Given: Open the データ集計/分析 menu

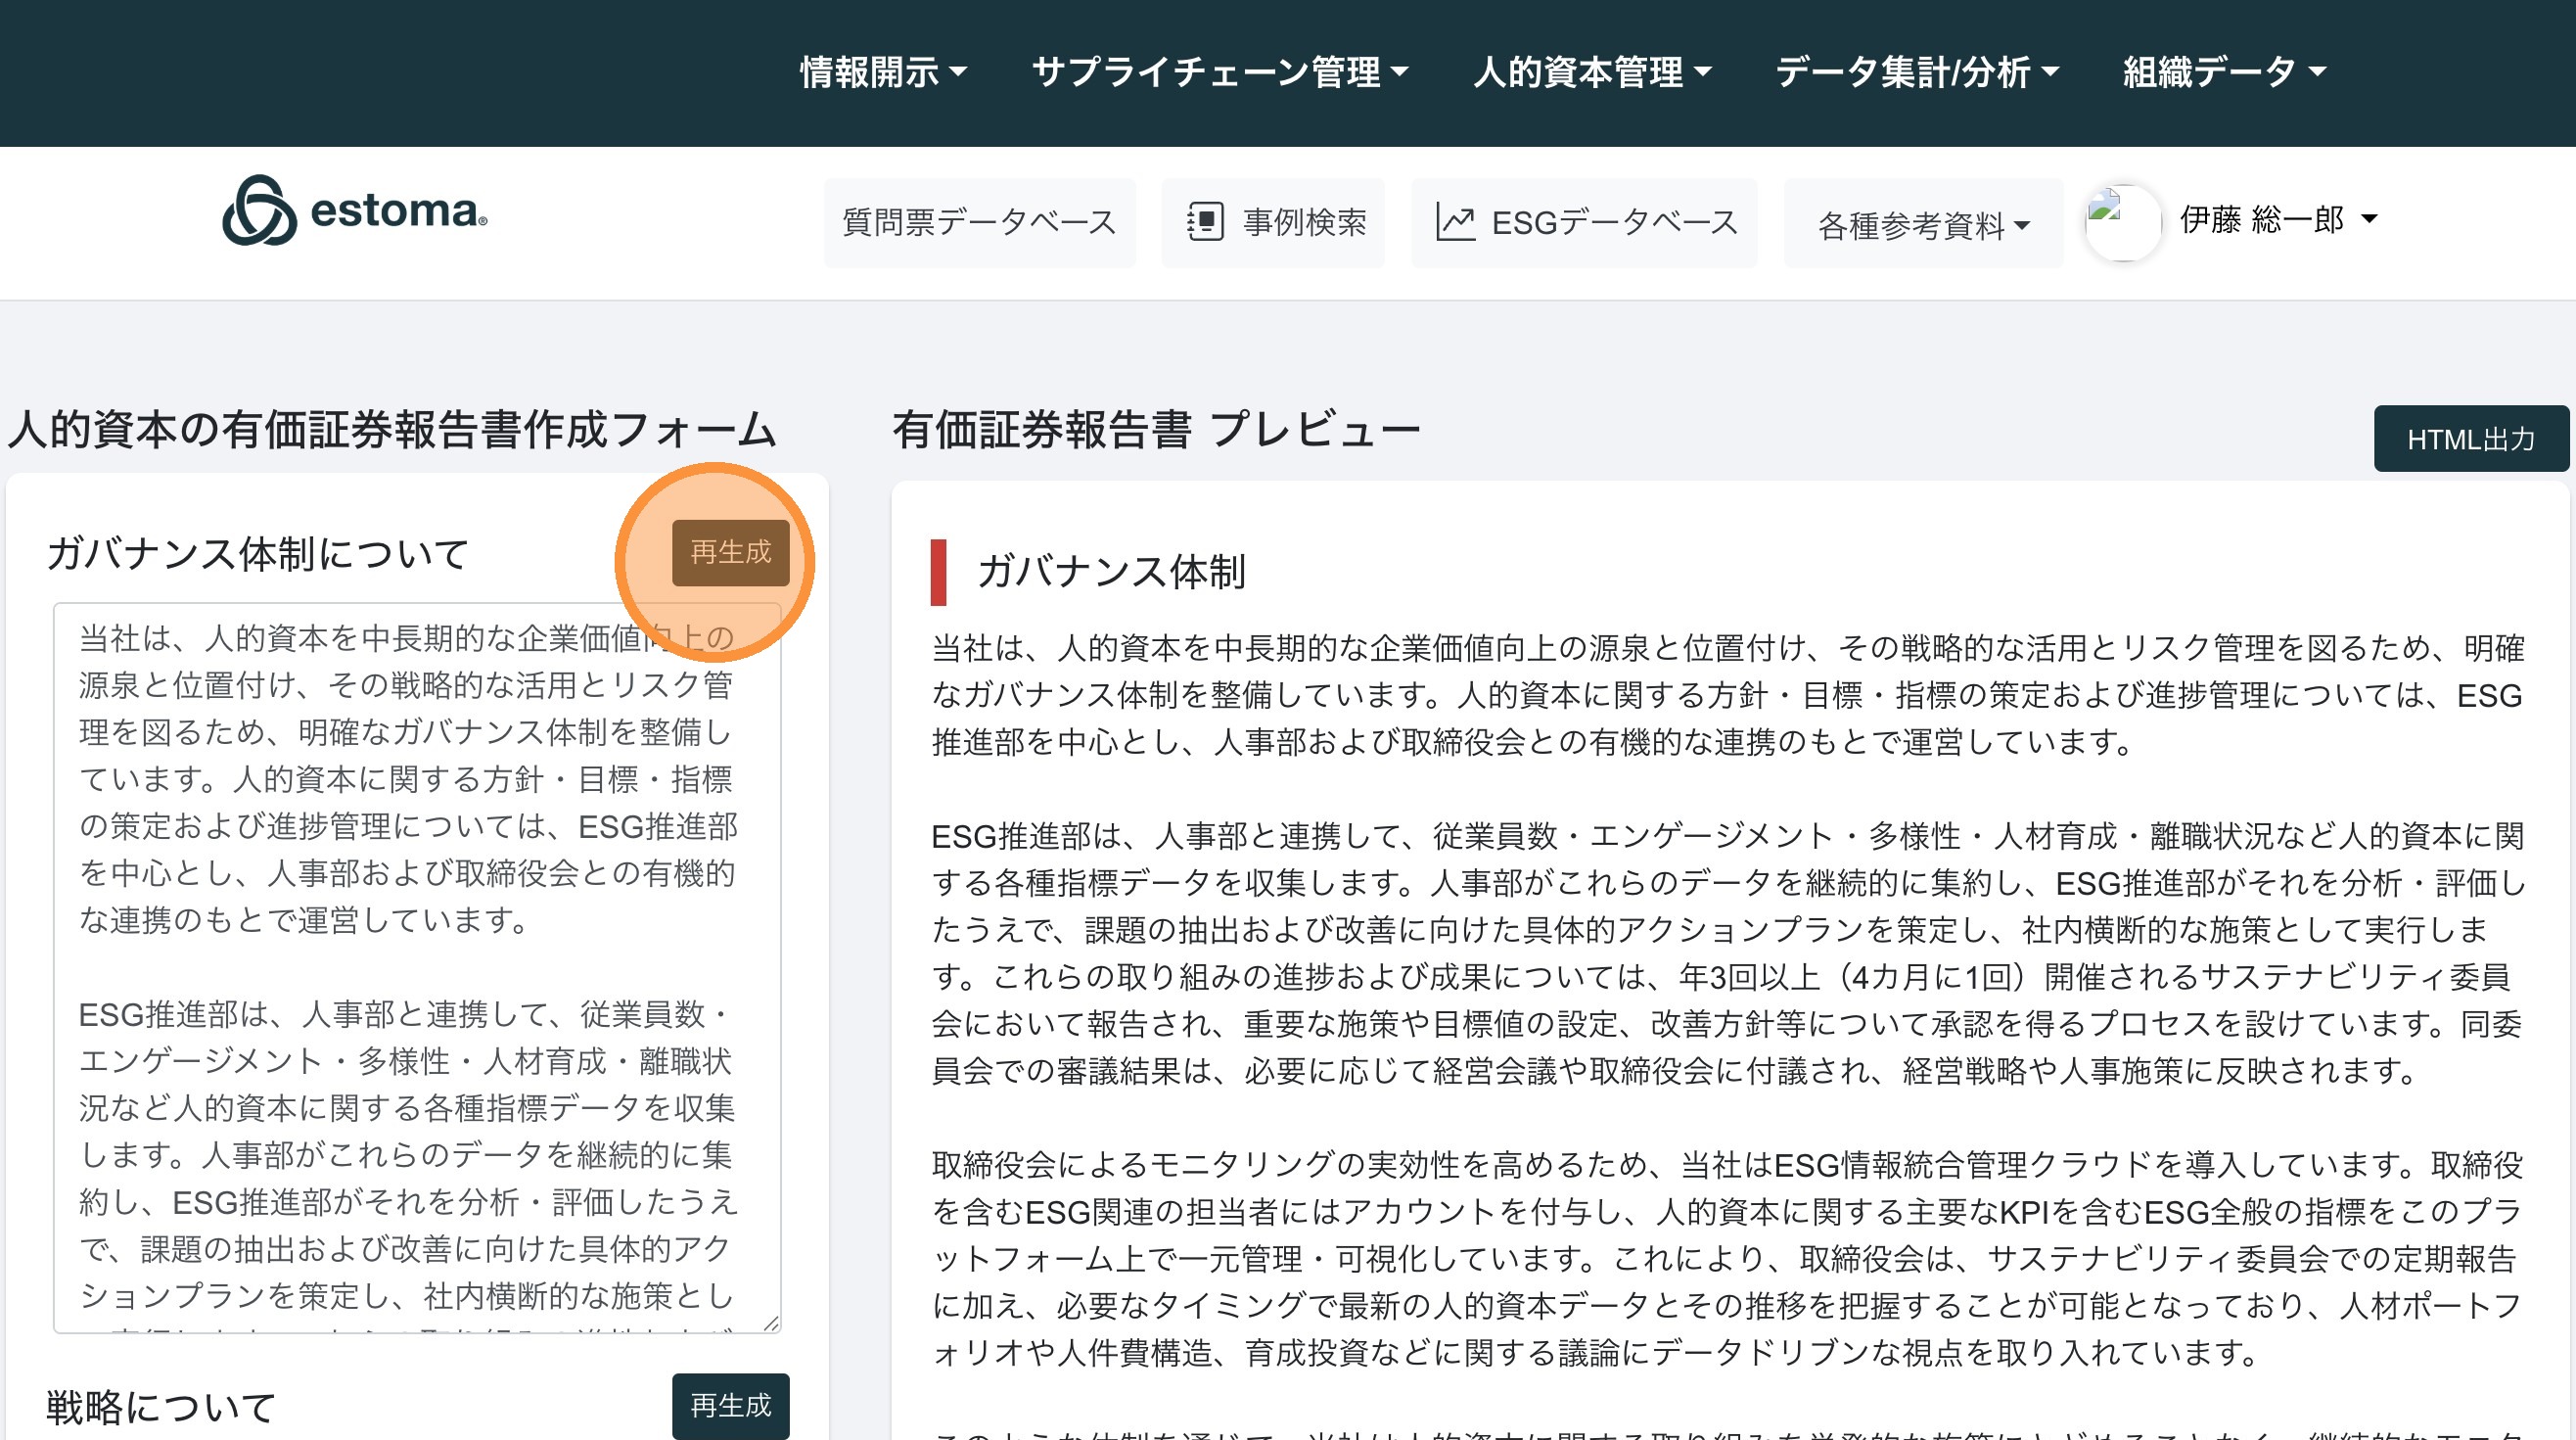Looking at the screenshot, I should pyautogui.click(x=1916, y=72).
